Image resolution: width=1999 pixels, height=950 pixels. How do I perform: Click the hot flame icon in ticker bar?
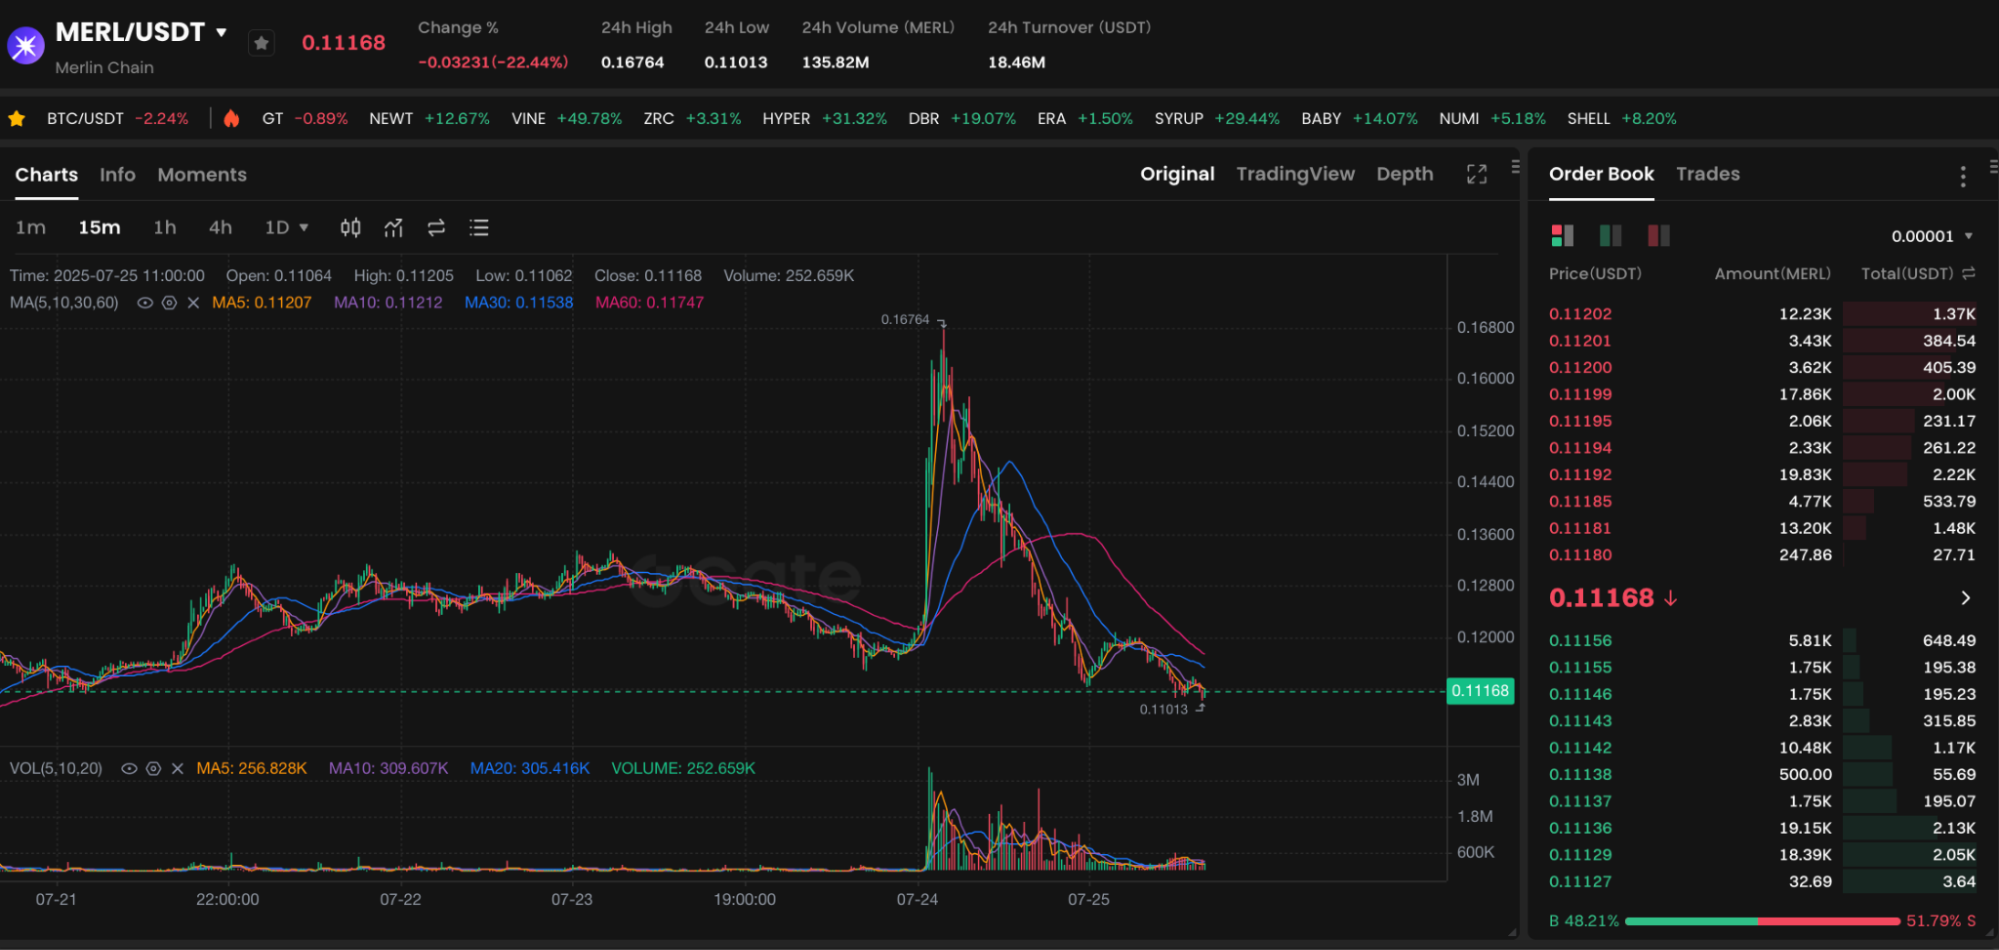click(x=231, y=118)
